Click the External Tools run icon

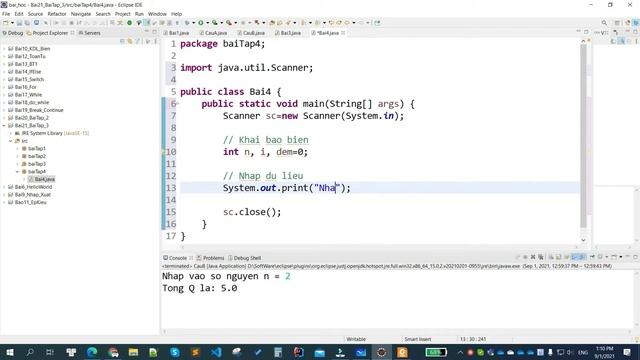click(x=229, y=23)
